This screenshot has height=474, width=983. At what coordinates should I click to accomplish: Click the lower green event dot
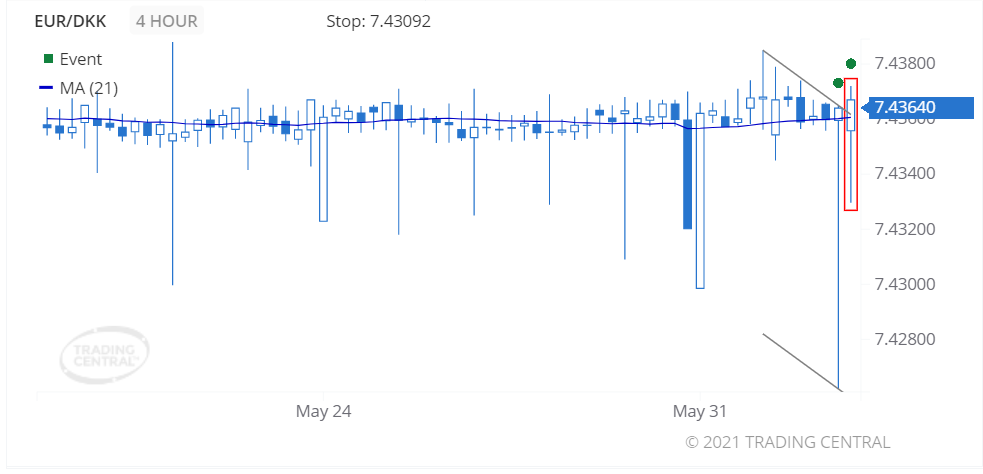(x=838, y=82)
